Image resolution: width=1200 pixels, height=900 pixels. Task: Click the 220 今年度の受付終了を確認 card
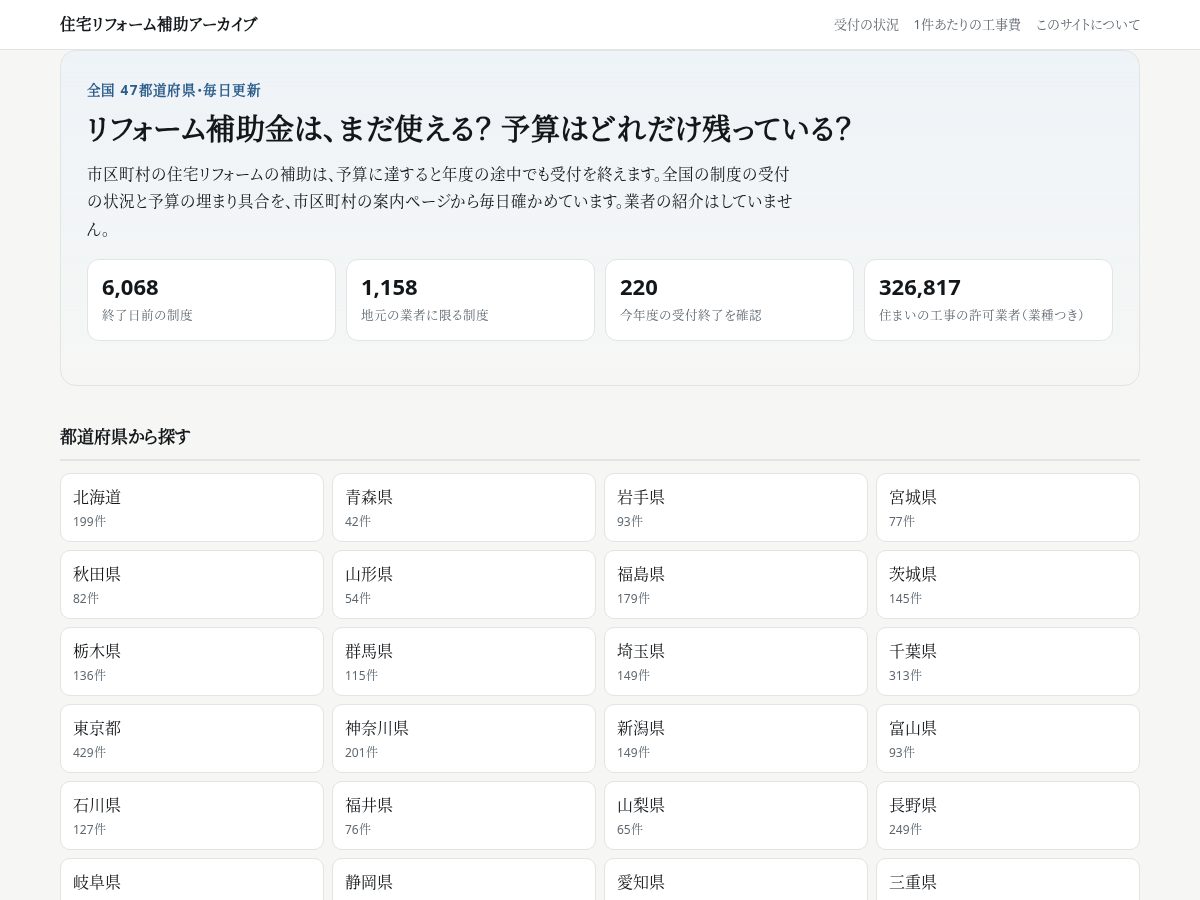coord(729,300)
